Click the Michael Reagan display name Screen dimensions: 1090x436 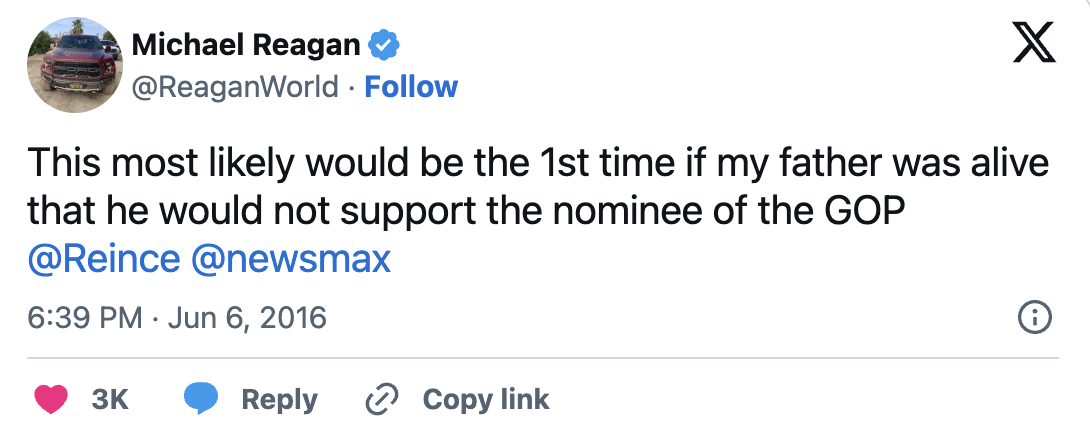[x=247, y=45]
